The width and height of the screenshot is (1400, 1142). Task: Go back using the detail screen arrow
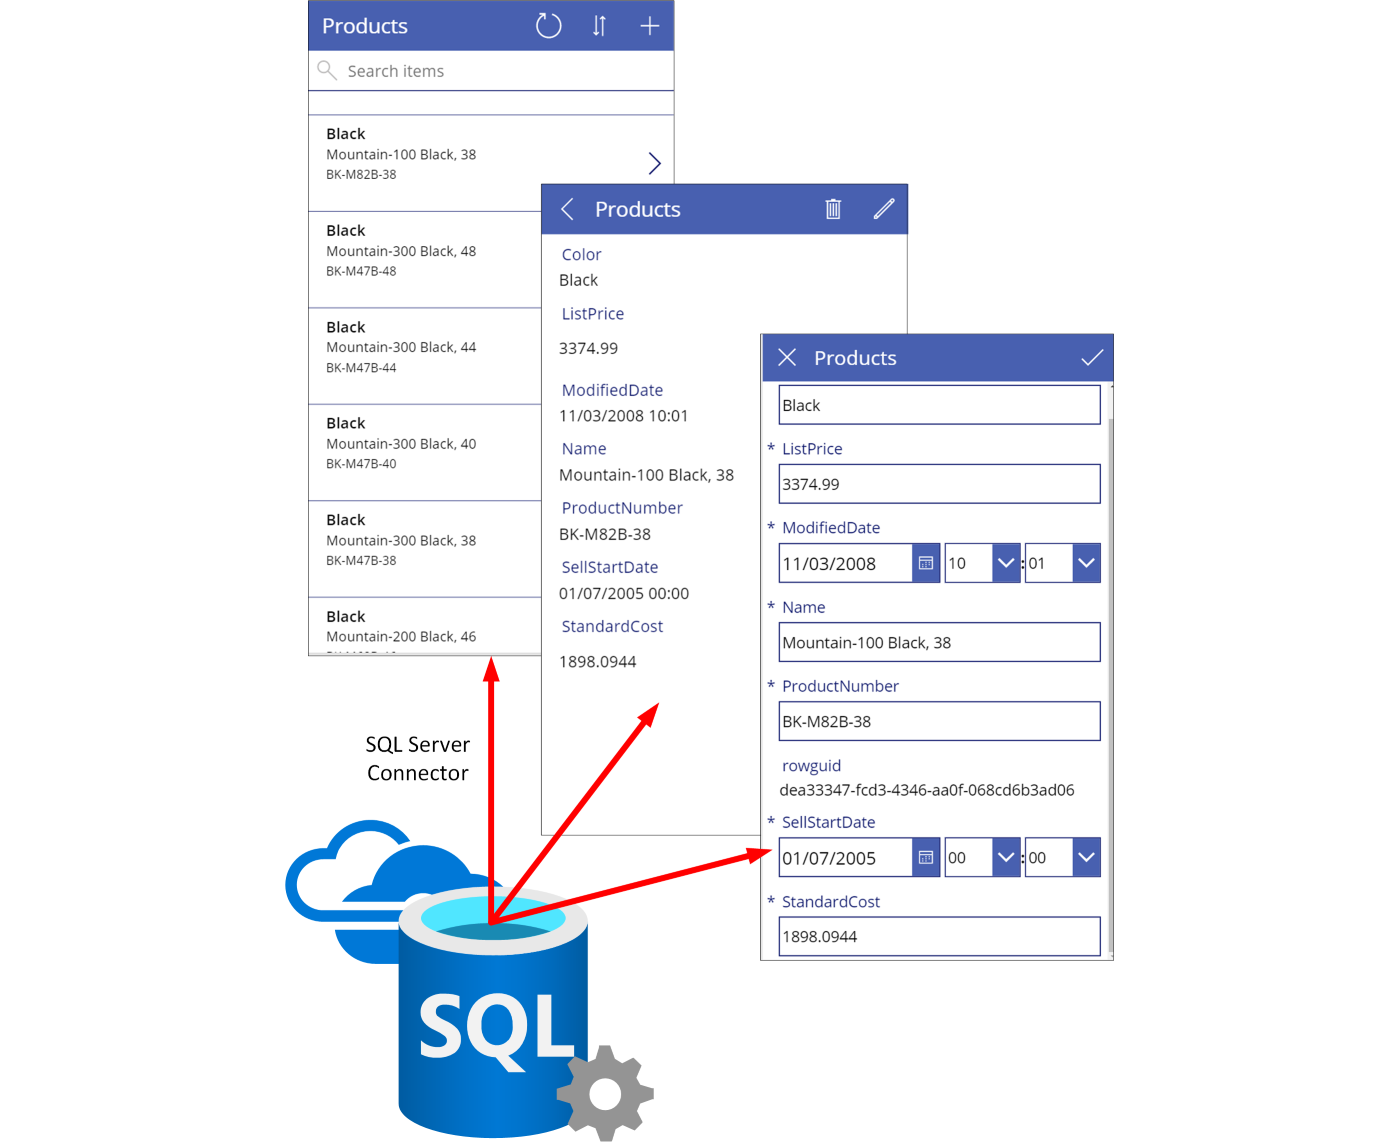coord(567,209)
